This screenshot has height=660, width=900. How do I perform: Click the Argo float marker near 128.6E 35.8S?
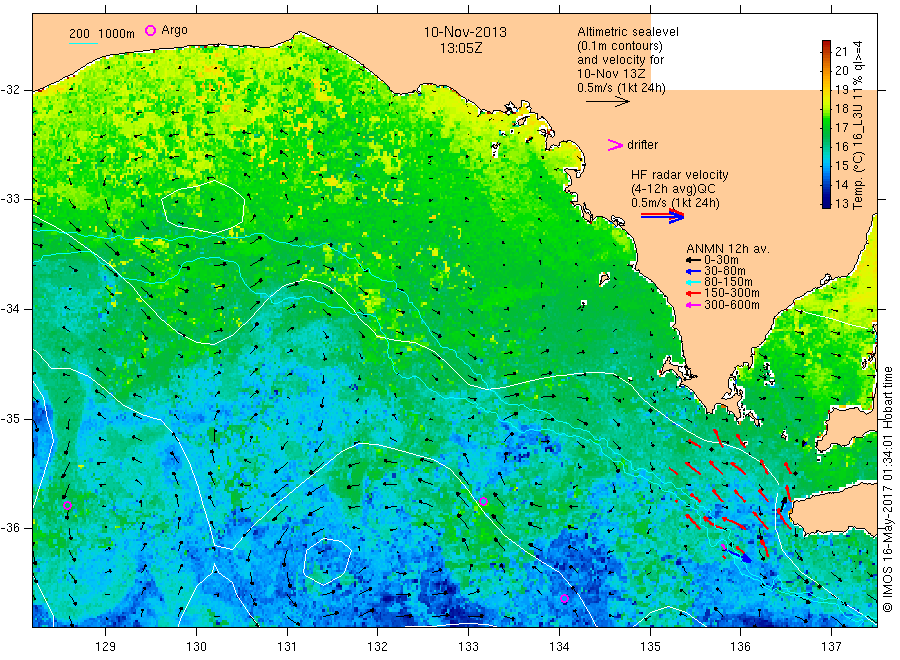(67, 506)
